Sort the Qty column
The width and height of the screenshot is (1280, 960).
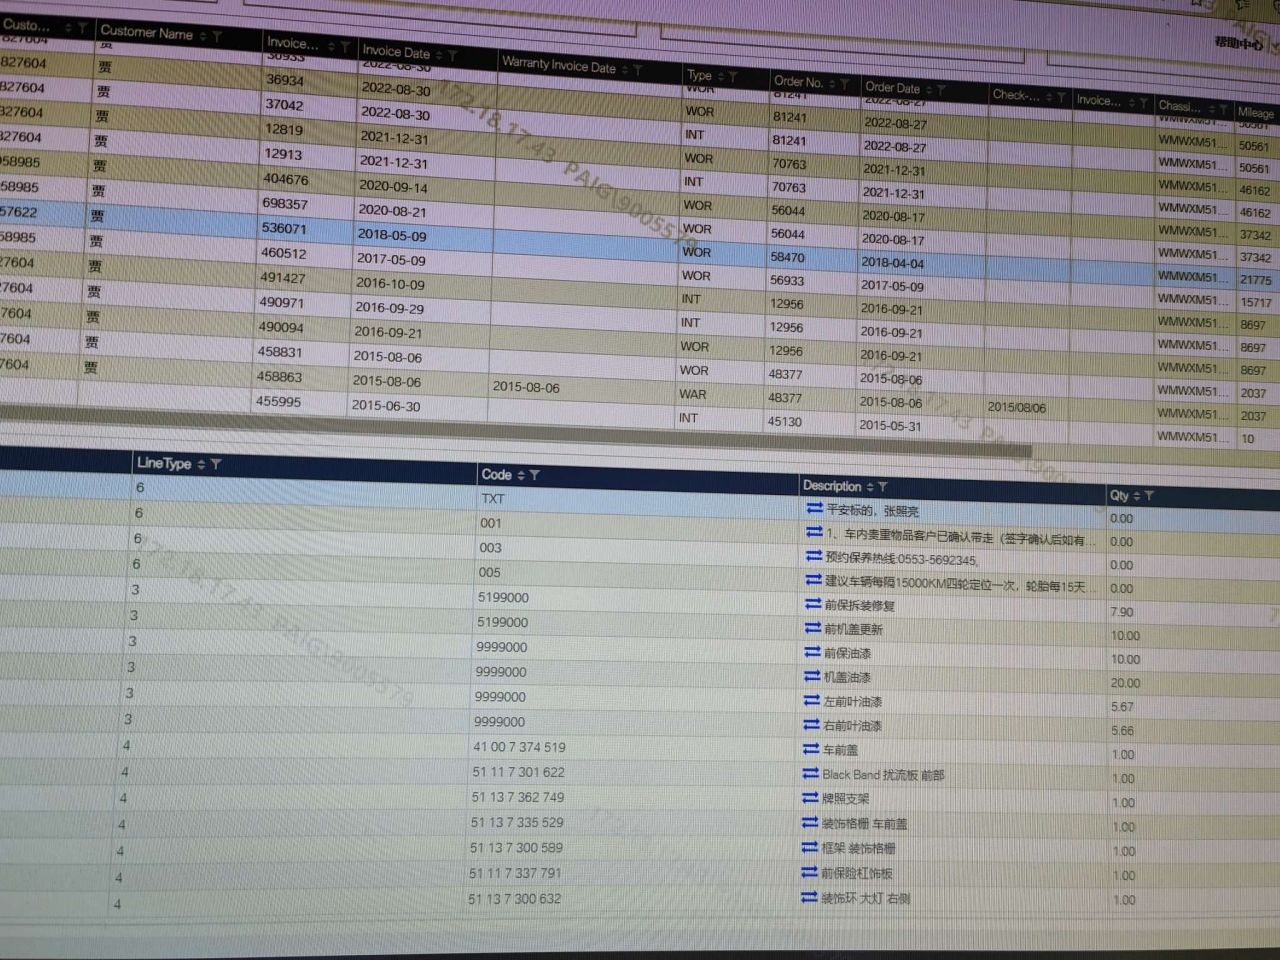coord(1137,495)
